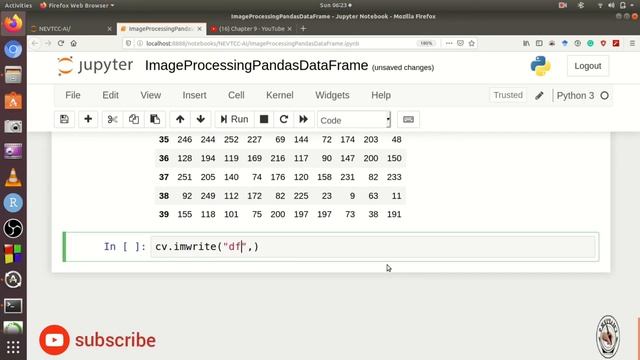The image size is (640, 360).
Task: Rename notebook title ImageProcessingPandasDataFrame
Action: coord(256,65)
